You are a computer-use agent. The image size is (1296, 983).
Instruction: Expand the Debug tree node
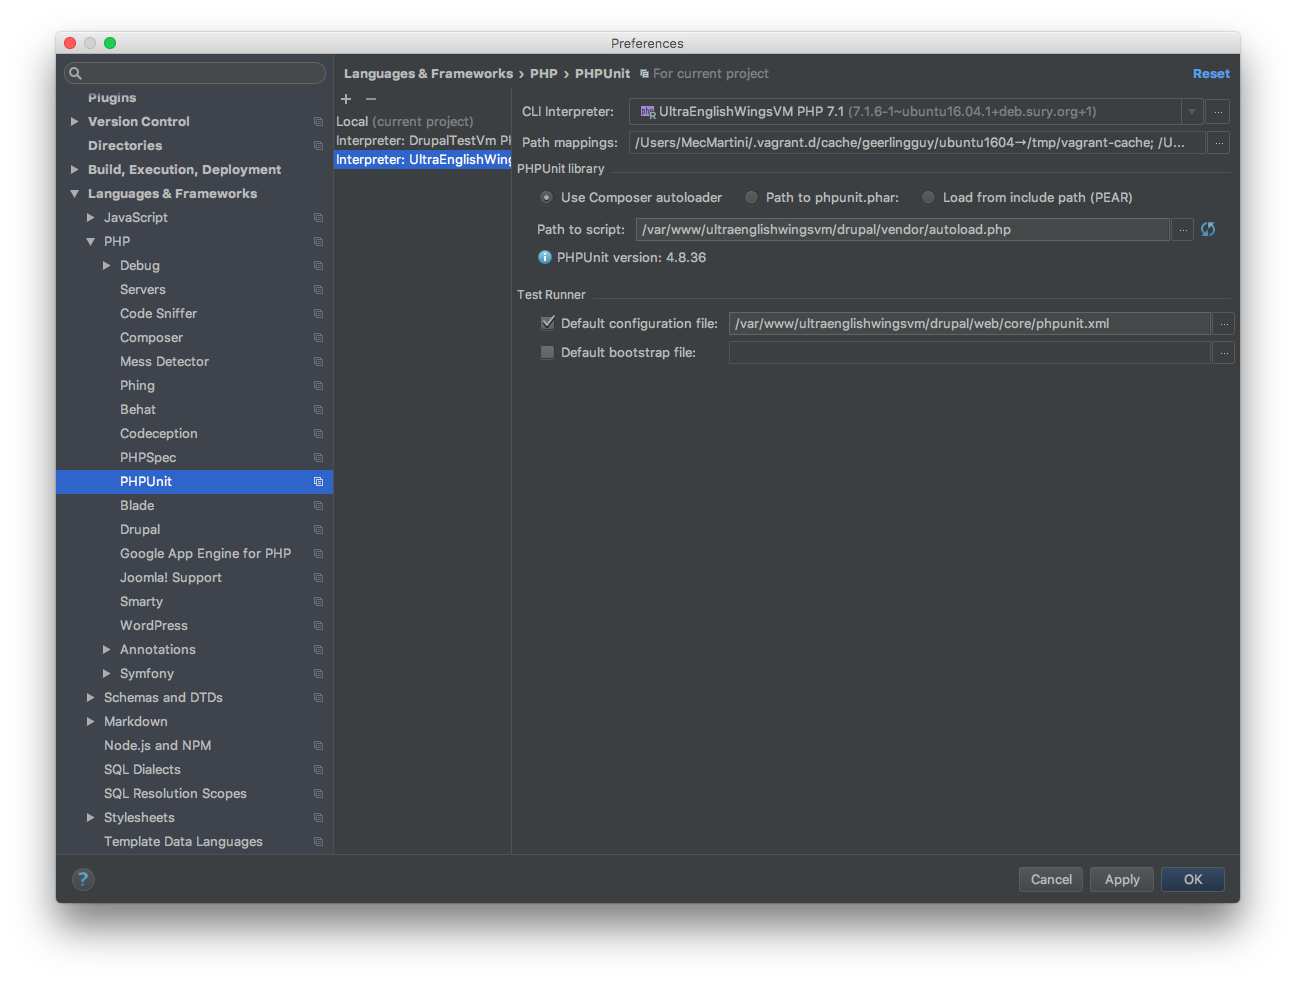tap(106, 266)
